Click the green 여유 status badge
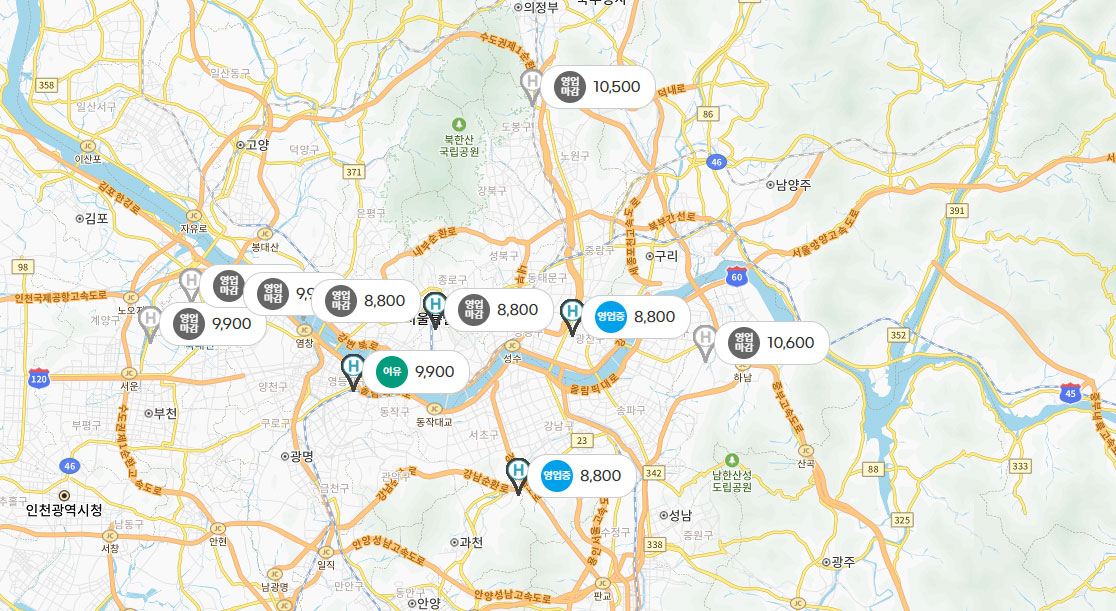Screen dimensions: 1116x611 coord(391,372)
